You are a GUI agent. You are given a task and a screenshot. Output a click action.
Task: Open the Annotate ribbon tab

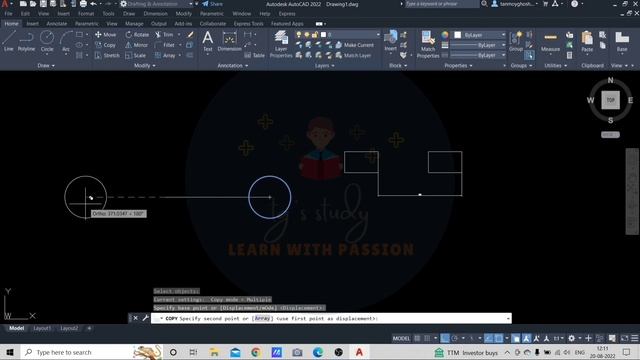(57, 24)
